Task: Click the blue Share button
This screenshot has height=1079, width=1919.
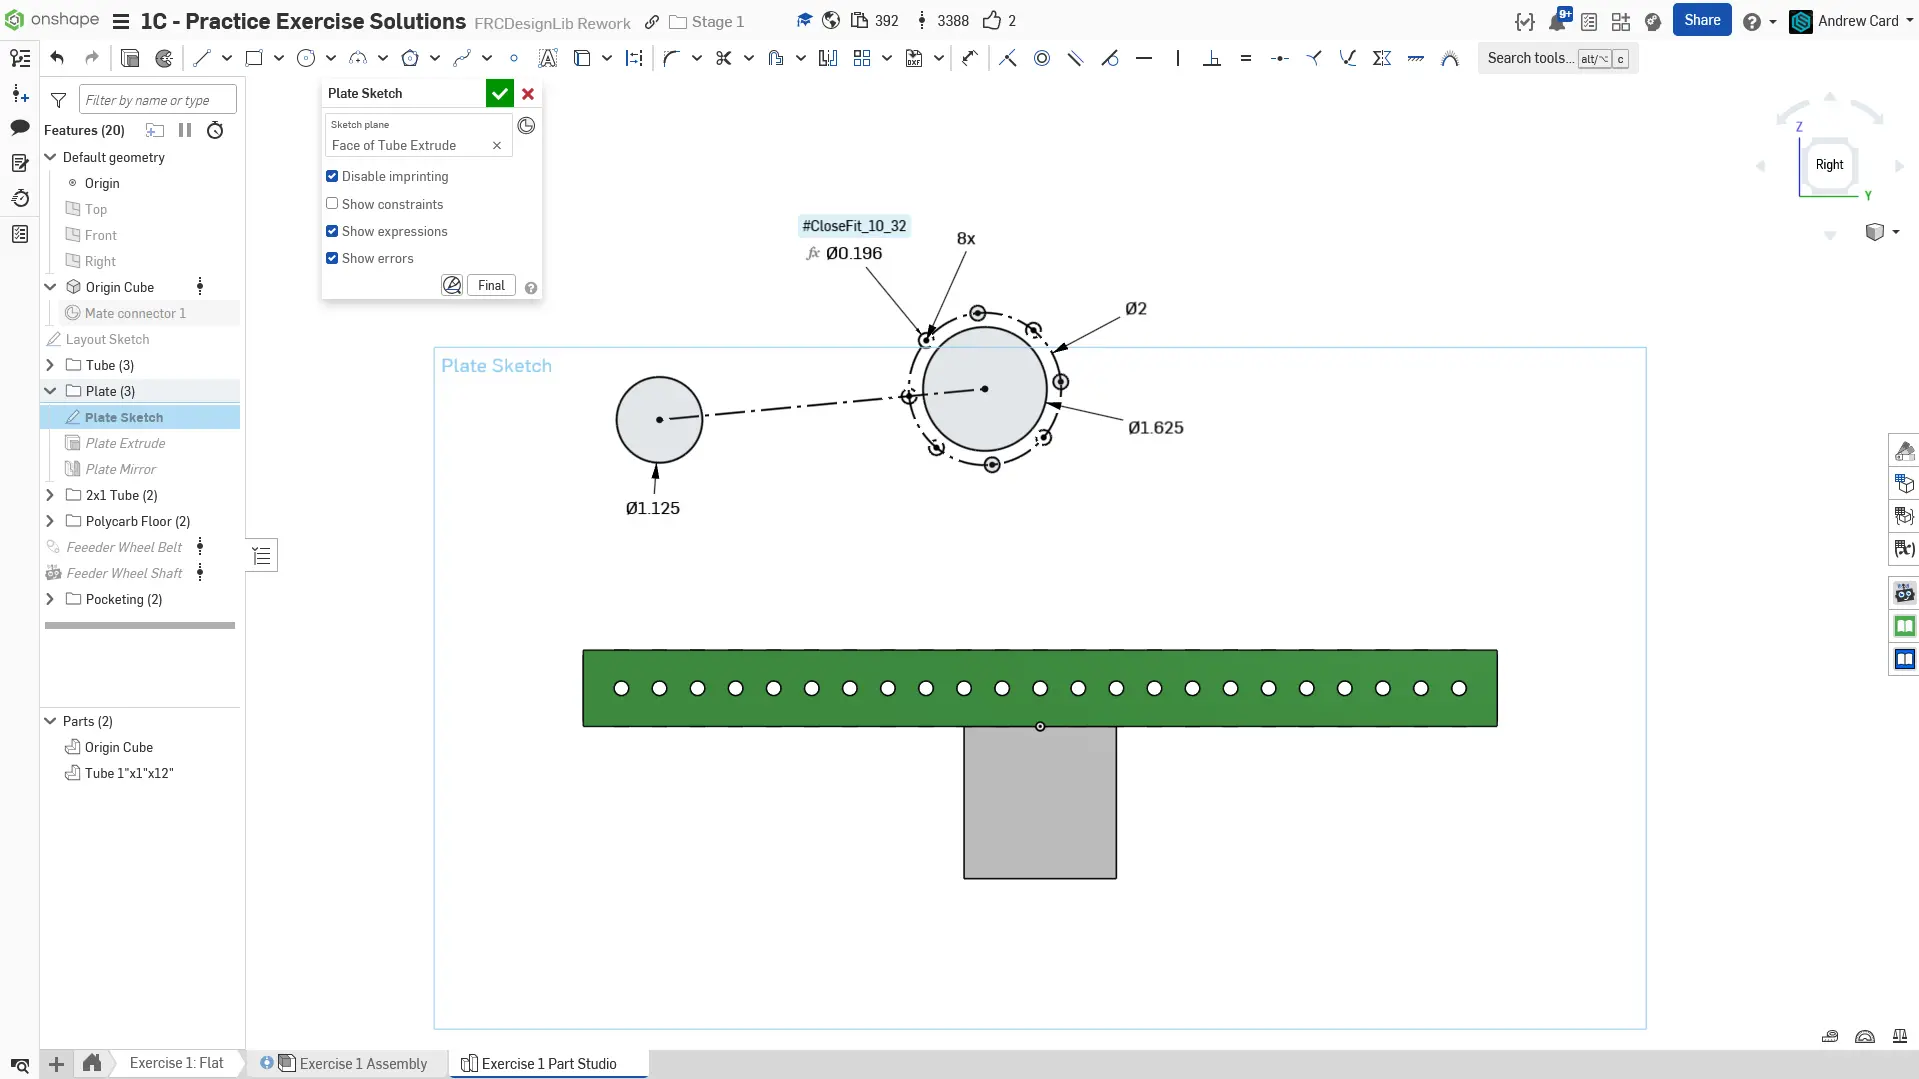Action: click(x=1701, y=20)
